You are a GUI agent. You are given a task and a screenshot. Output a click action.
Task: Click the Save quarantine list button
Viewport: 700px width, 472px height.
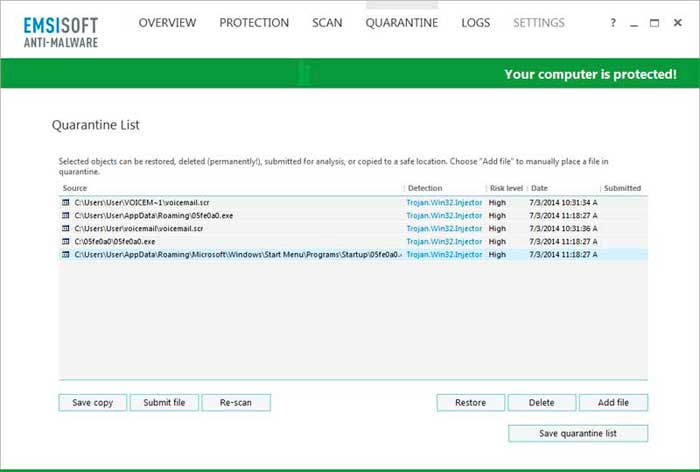(578, 433)
